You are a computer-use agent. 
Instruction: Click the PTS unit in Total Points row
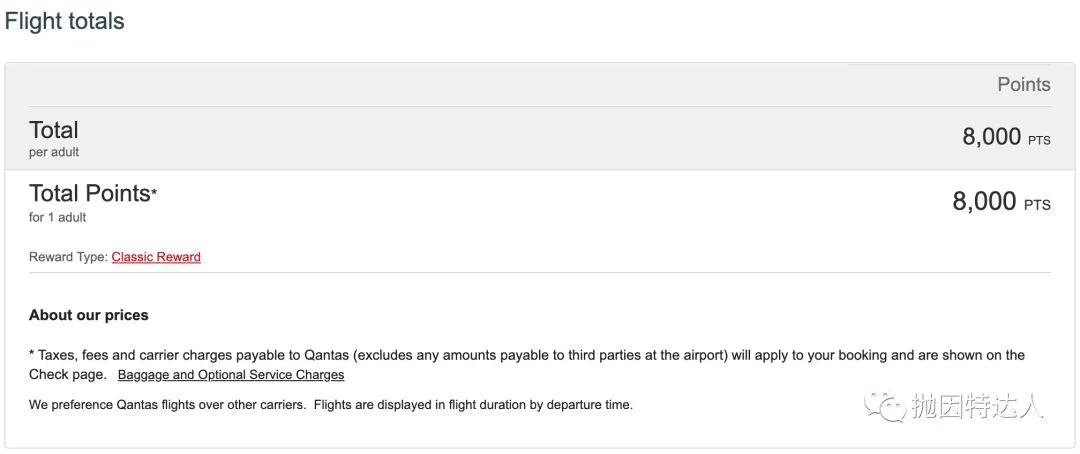point(1037,205)
